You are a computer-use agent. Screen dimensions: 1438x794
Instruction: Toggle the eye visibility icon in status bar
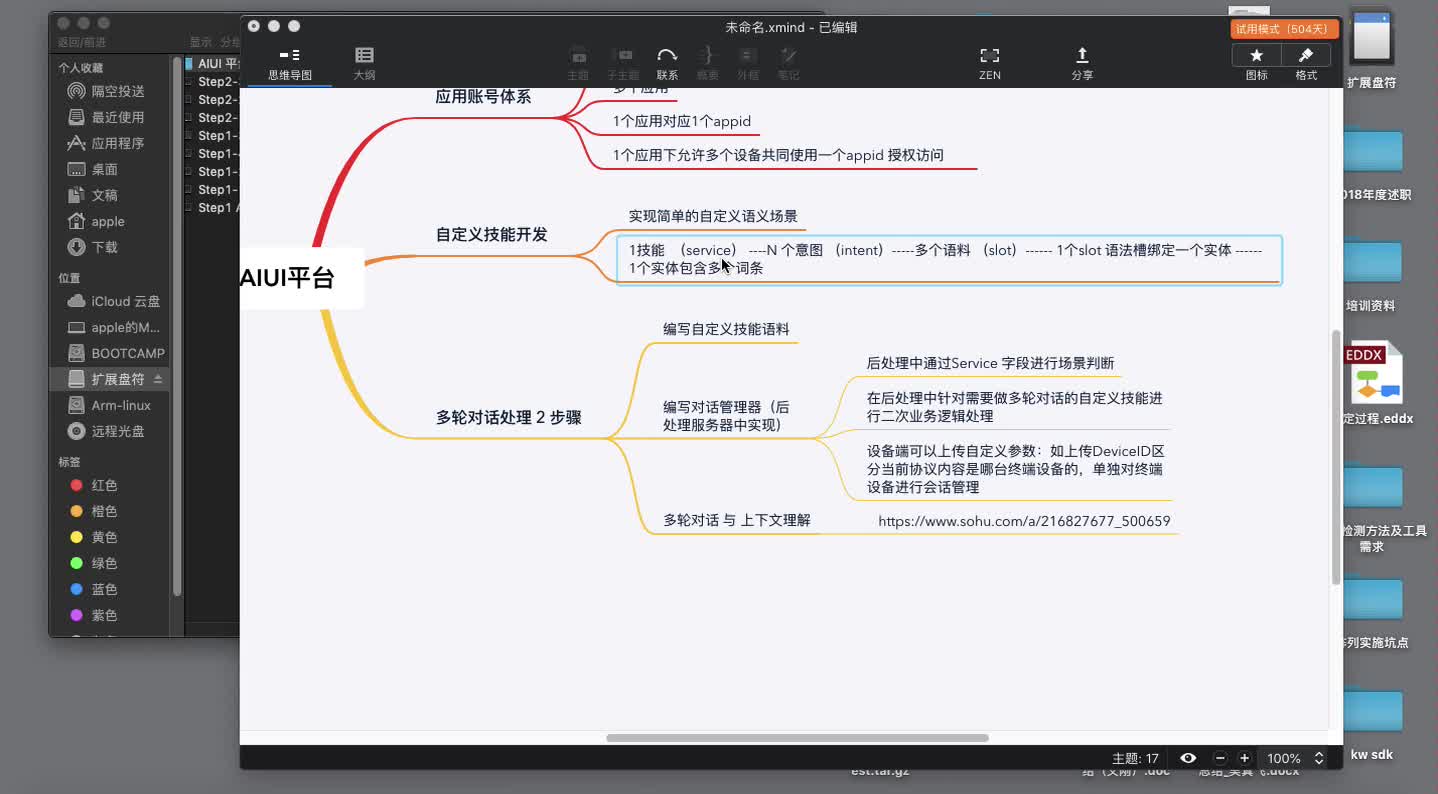pyautogui.click(x=1188, y=758)
